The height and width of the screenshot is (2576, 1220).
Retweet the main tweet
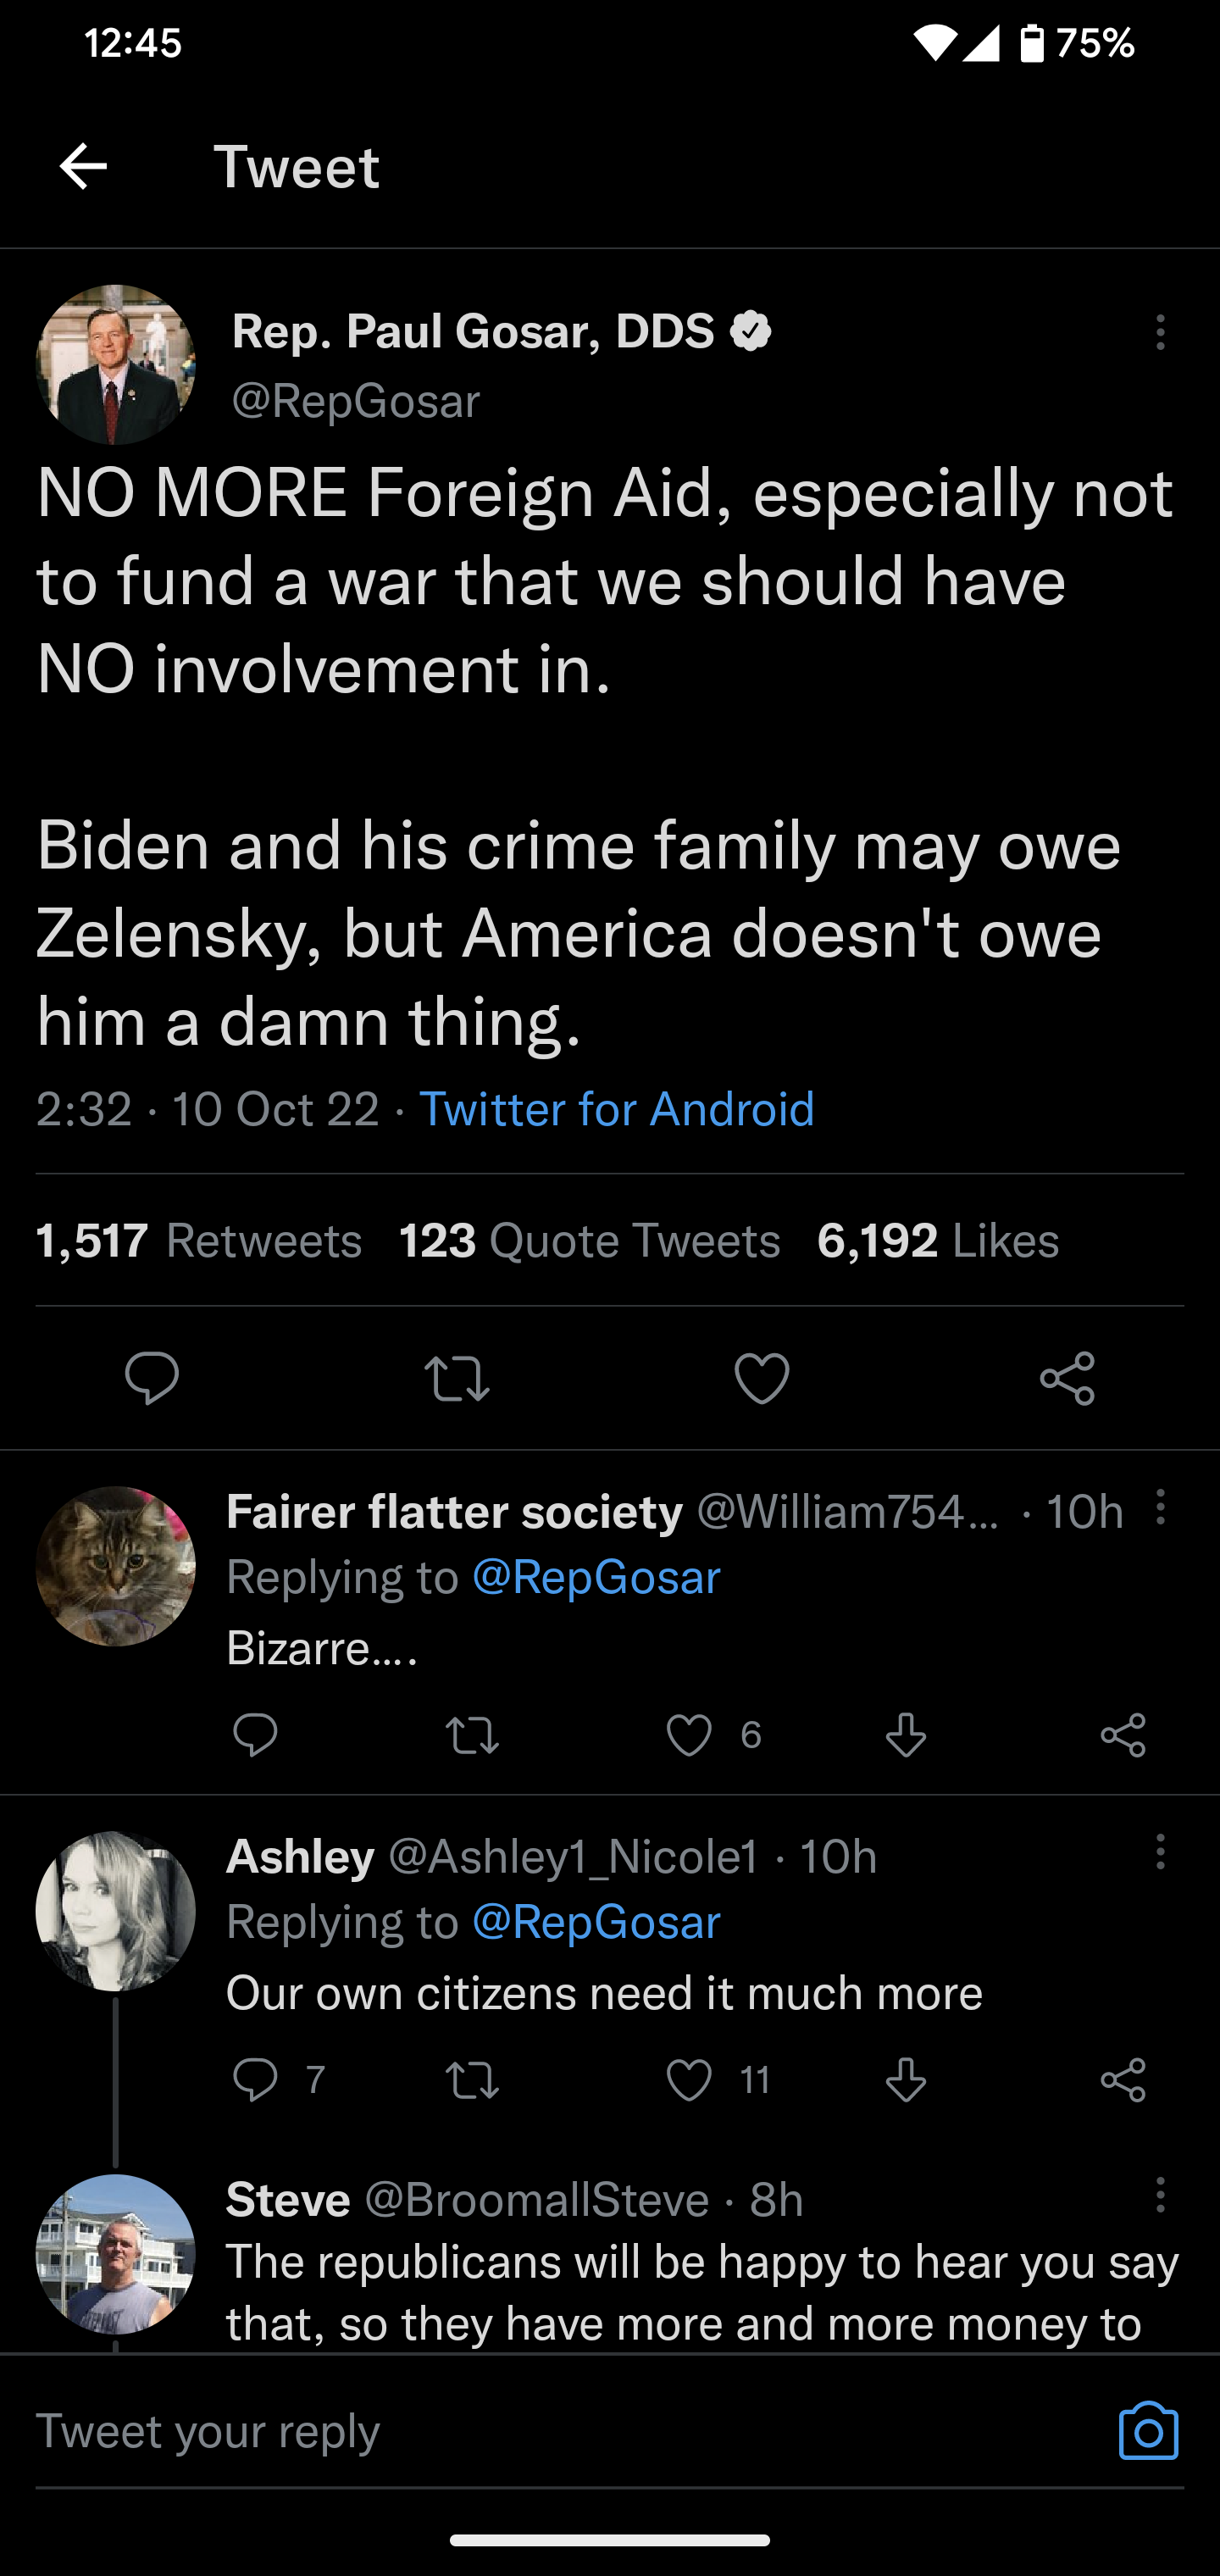[457, 1379]
